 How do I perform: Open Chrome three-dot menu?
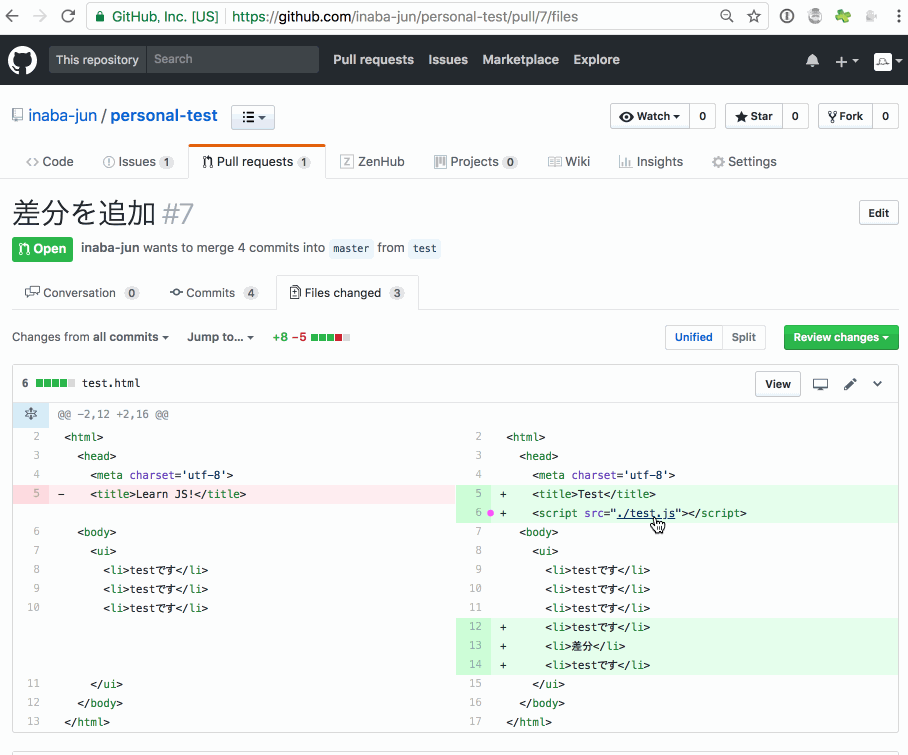pos(898,16)
